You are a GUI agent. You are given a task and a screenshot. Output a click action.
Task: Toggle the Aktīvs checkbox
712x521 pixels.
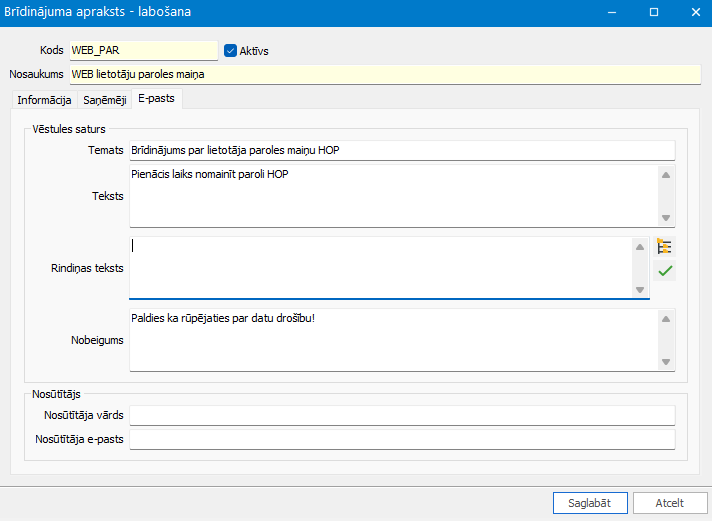(x=230, y=51)
